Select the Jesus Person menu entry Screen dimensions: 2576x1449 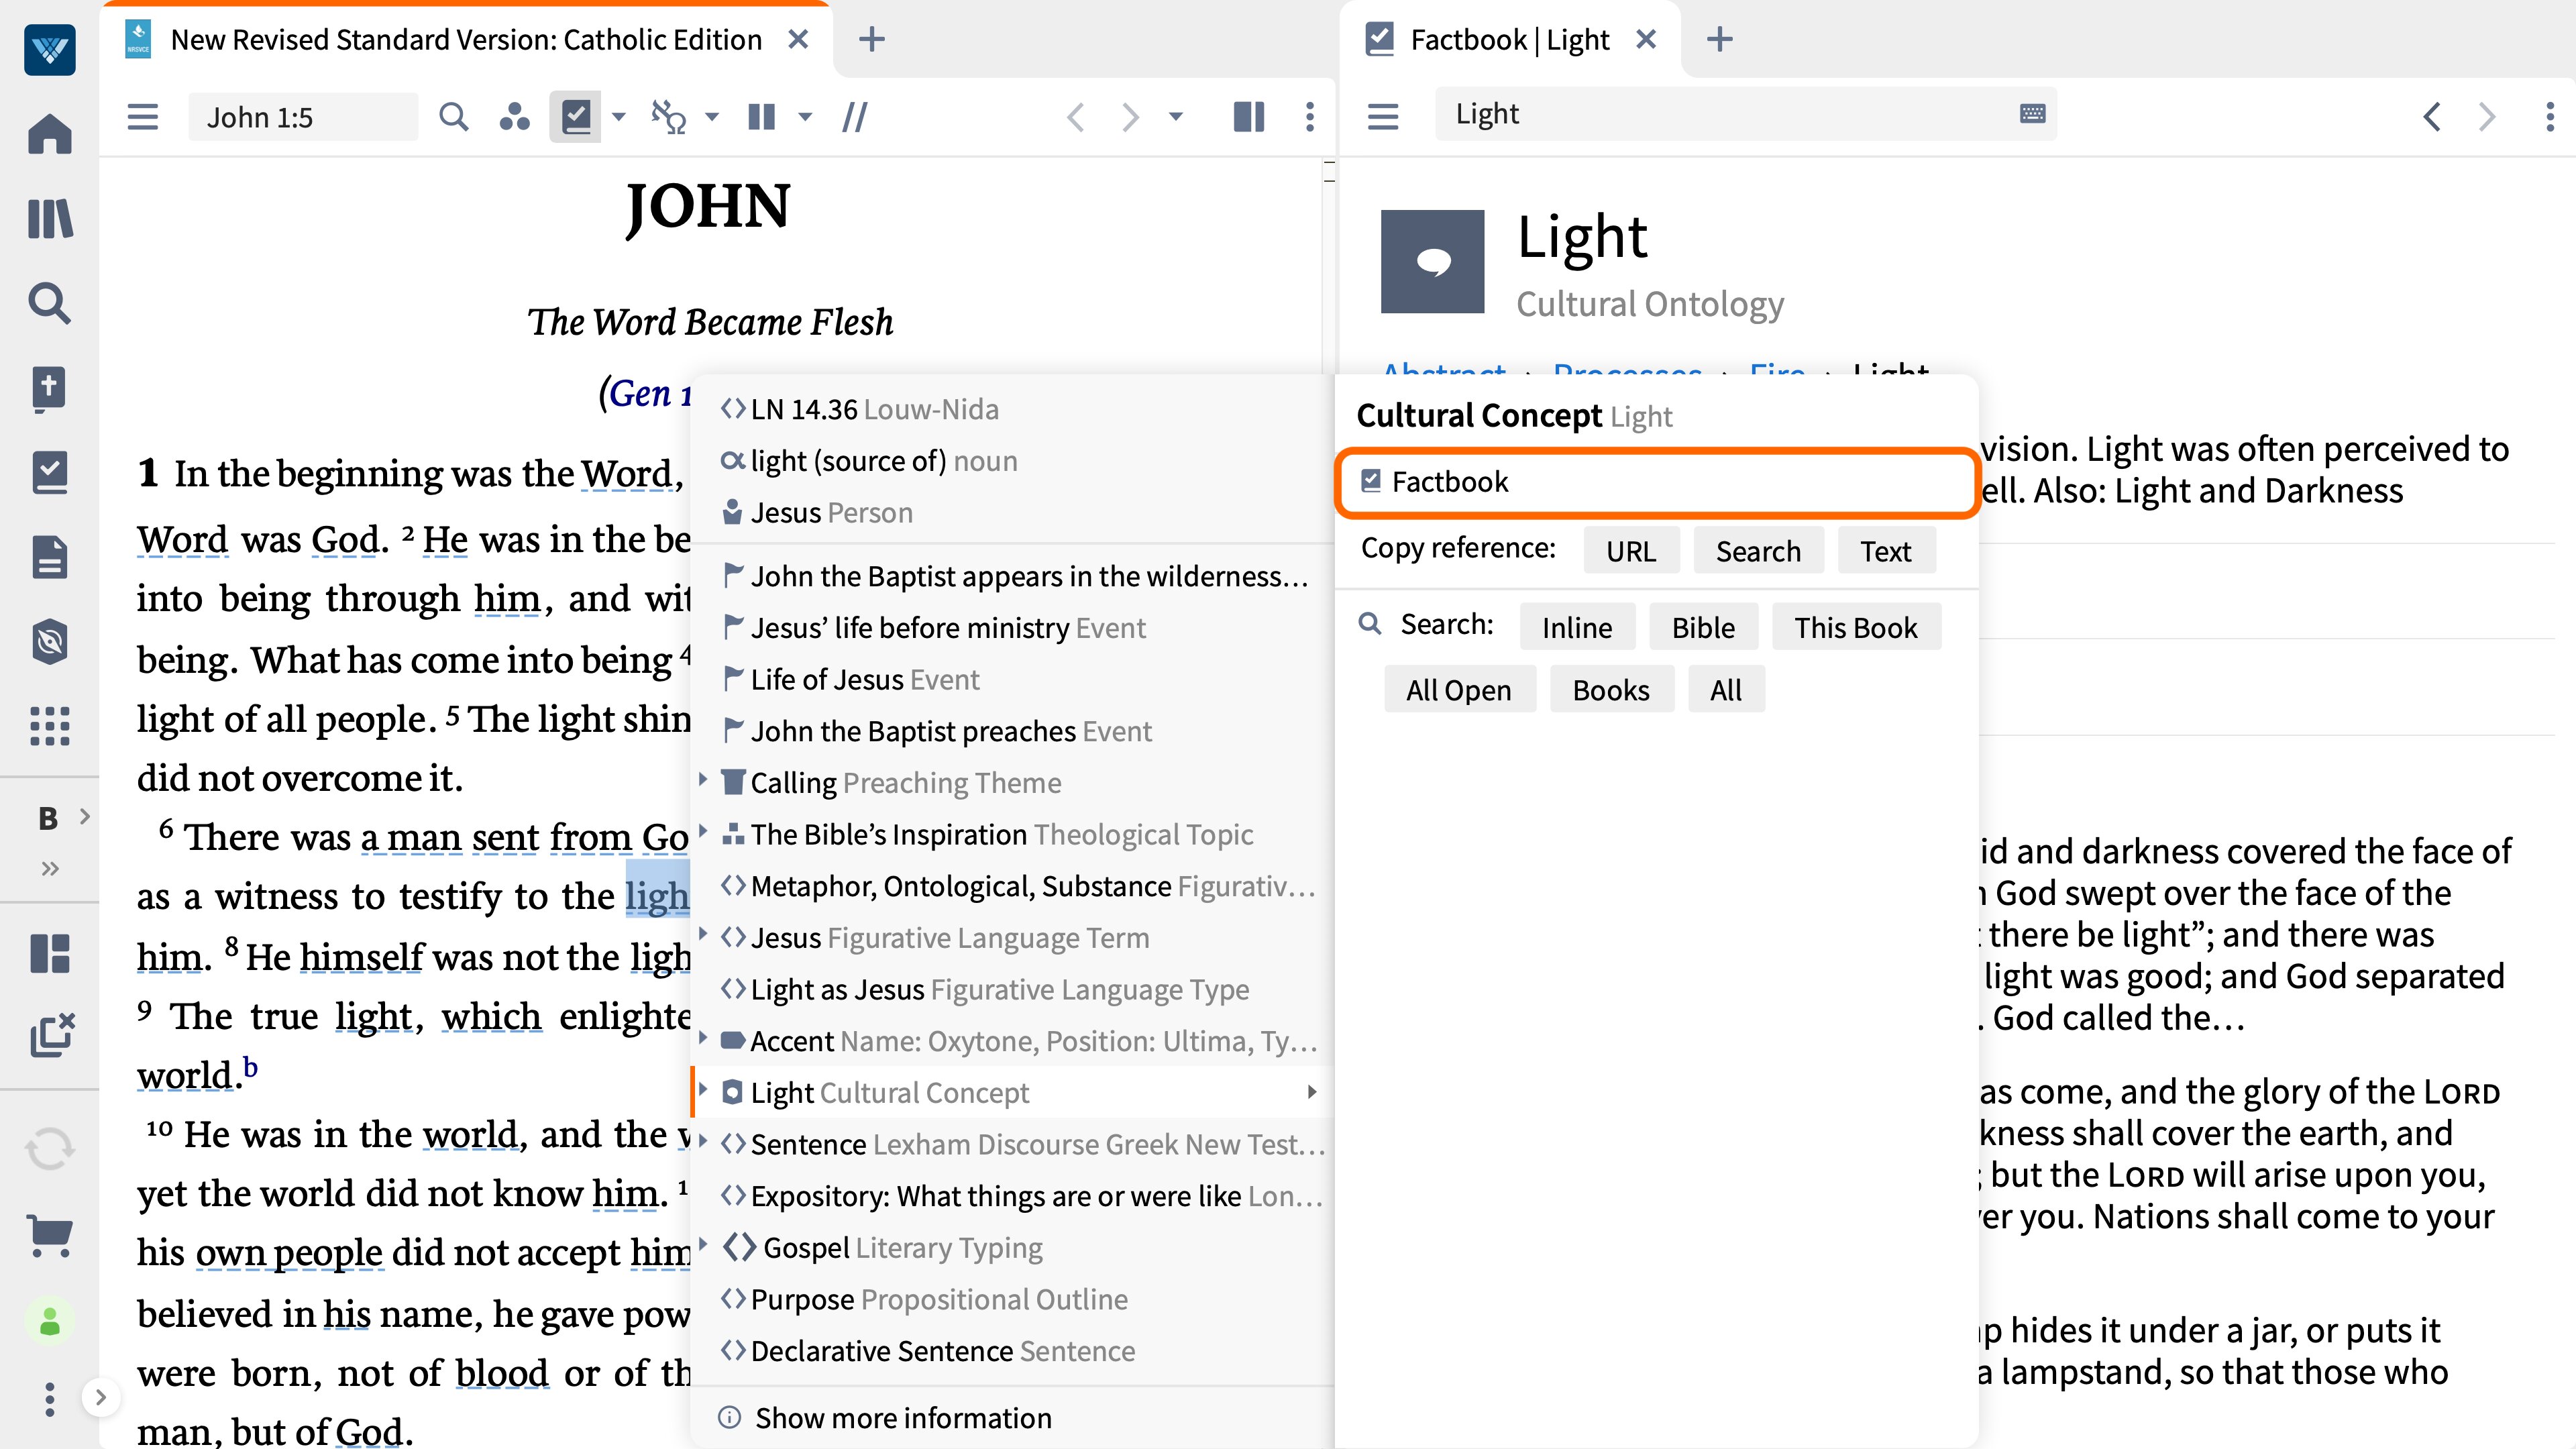(x=1012, y=512)
